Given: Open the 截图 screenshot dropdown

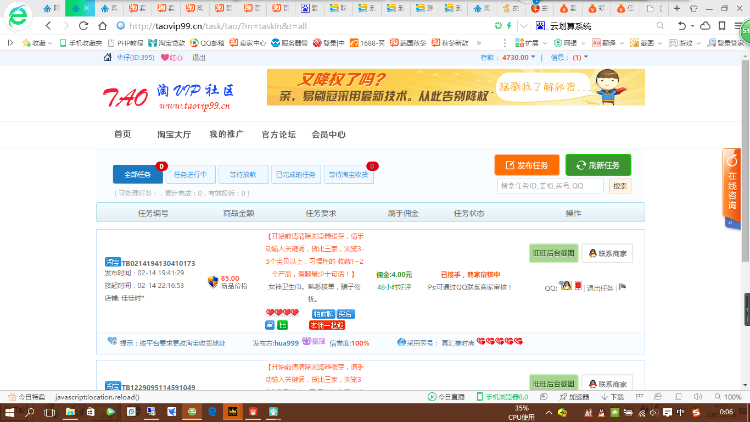Looking at the screenshot, I should pos(646,43).
